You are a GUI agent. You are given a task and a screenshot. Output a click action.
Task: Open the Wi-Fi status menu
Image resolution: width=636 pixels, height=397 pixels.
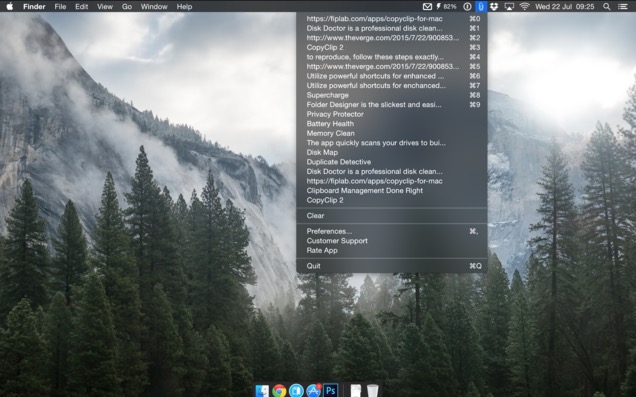click(x=524, y=6)
